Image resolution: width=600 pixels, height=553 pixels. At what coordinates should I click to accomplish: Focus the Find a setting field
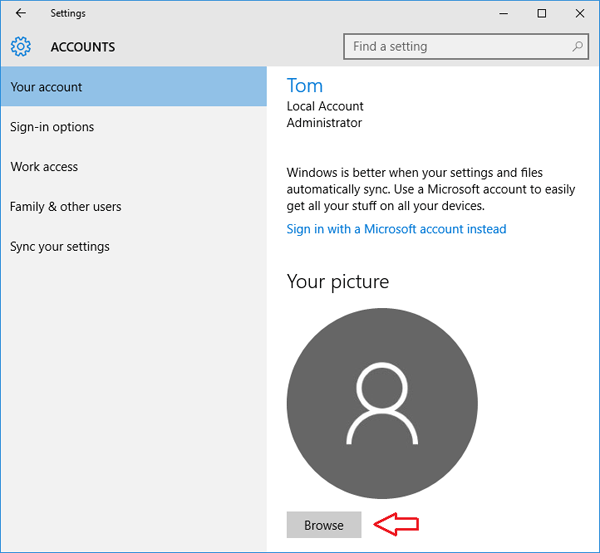pos(455,46)
